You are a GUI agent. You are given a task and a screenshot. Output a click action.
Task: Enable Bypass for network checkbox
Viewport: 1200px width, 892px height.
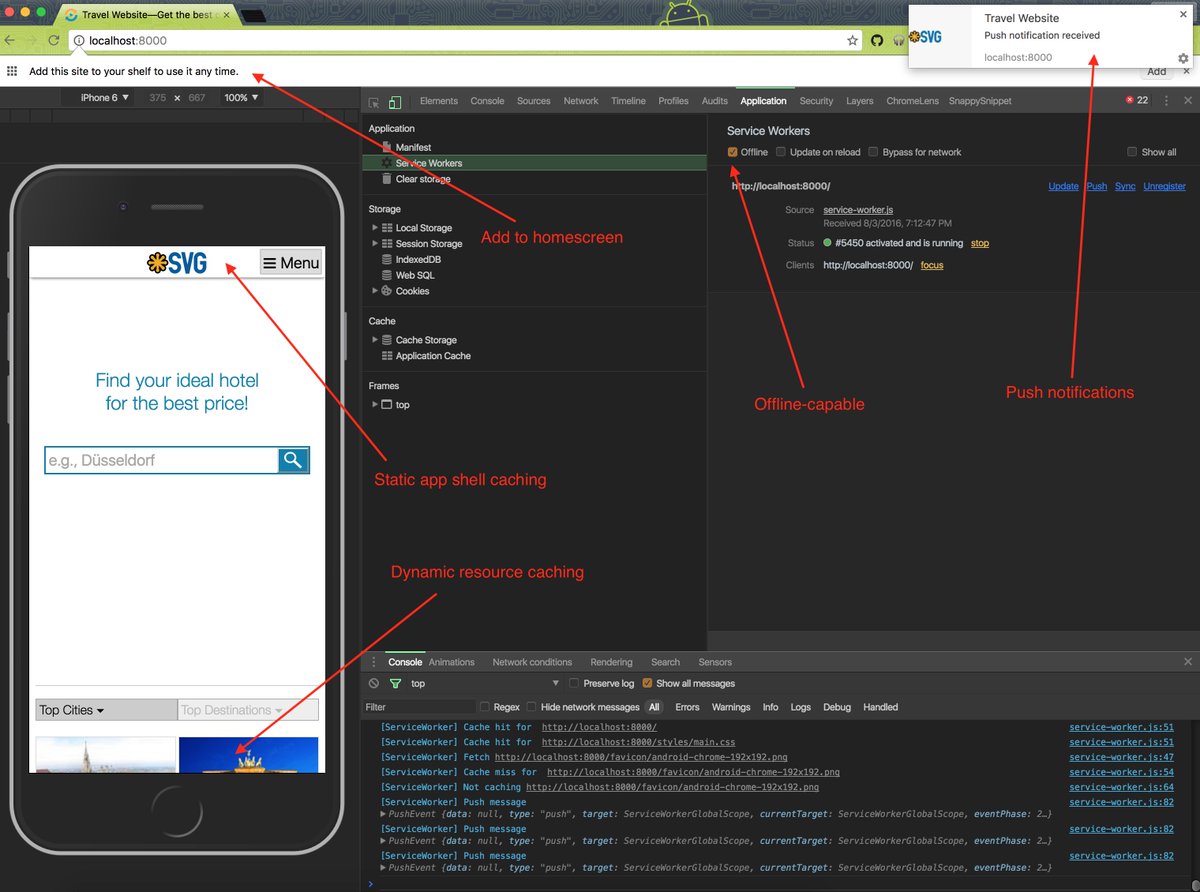click(x=873, y=152)
